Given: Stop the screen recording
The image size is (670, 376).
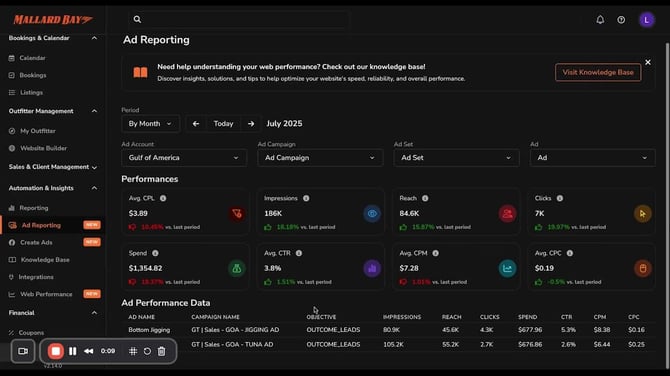Looking at the screenshot, I should point(56,351).
